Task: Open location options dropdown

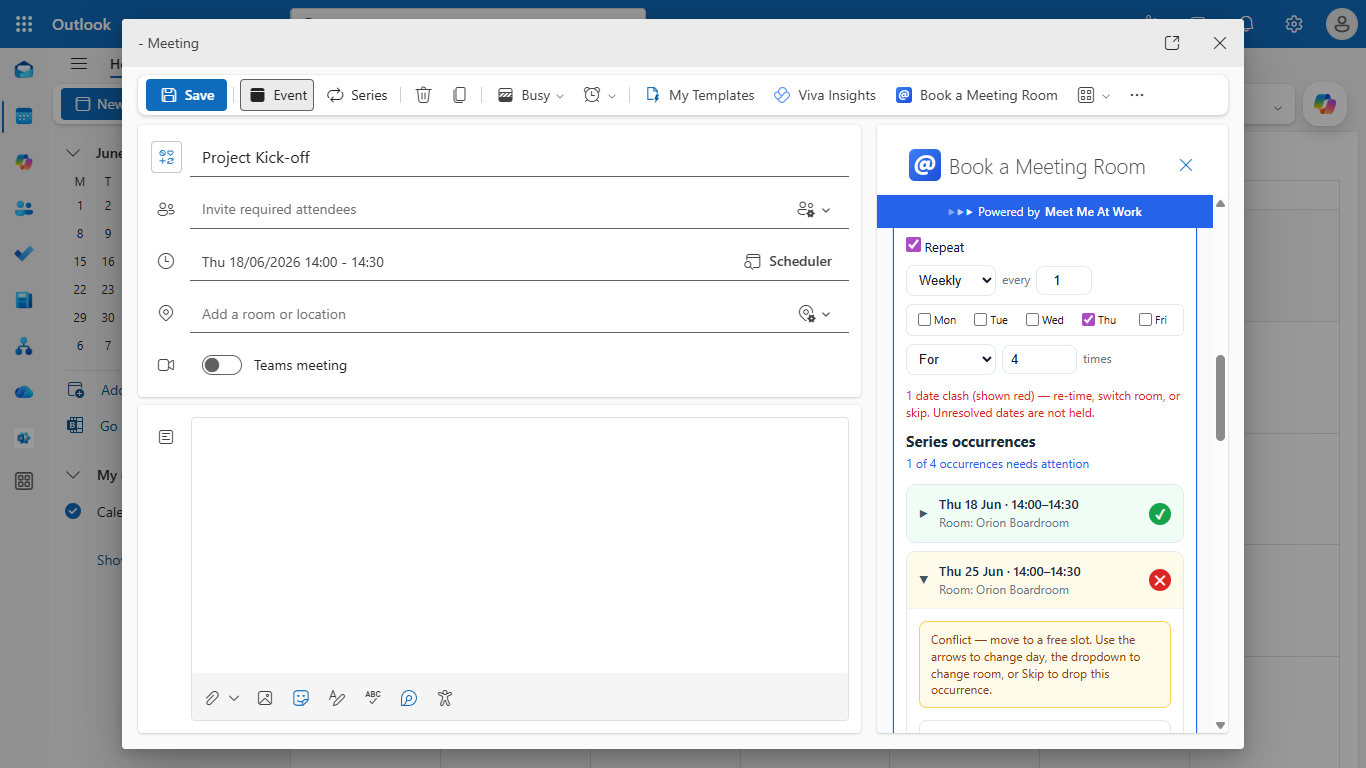Action: point(814,314)
